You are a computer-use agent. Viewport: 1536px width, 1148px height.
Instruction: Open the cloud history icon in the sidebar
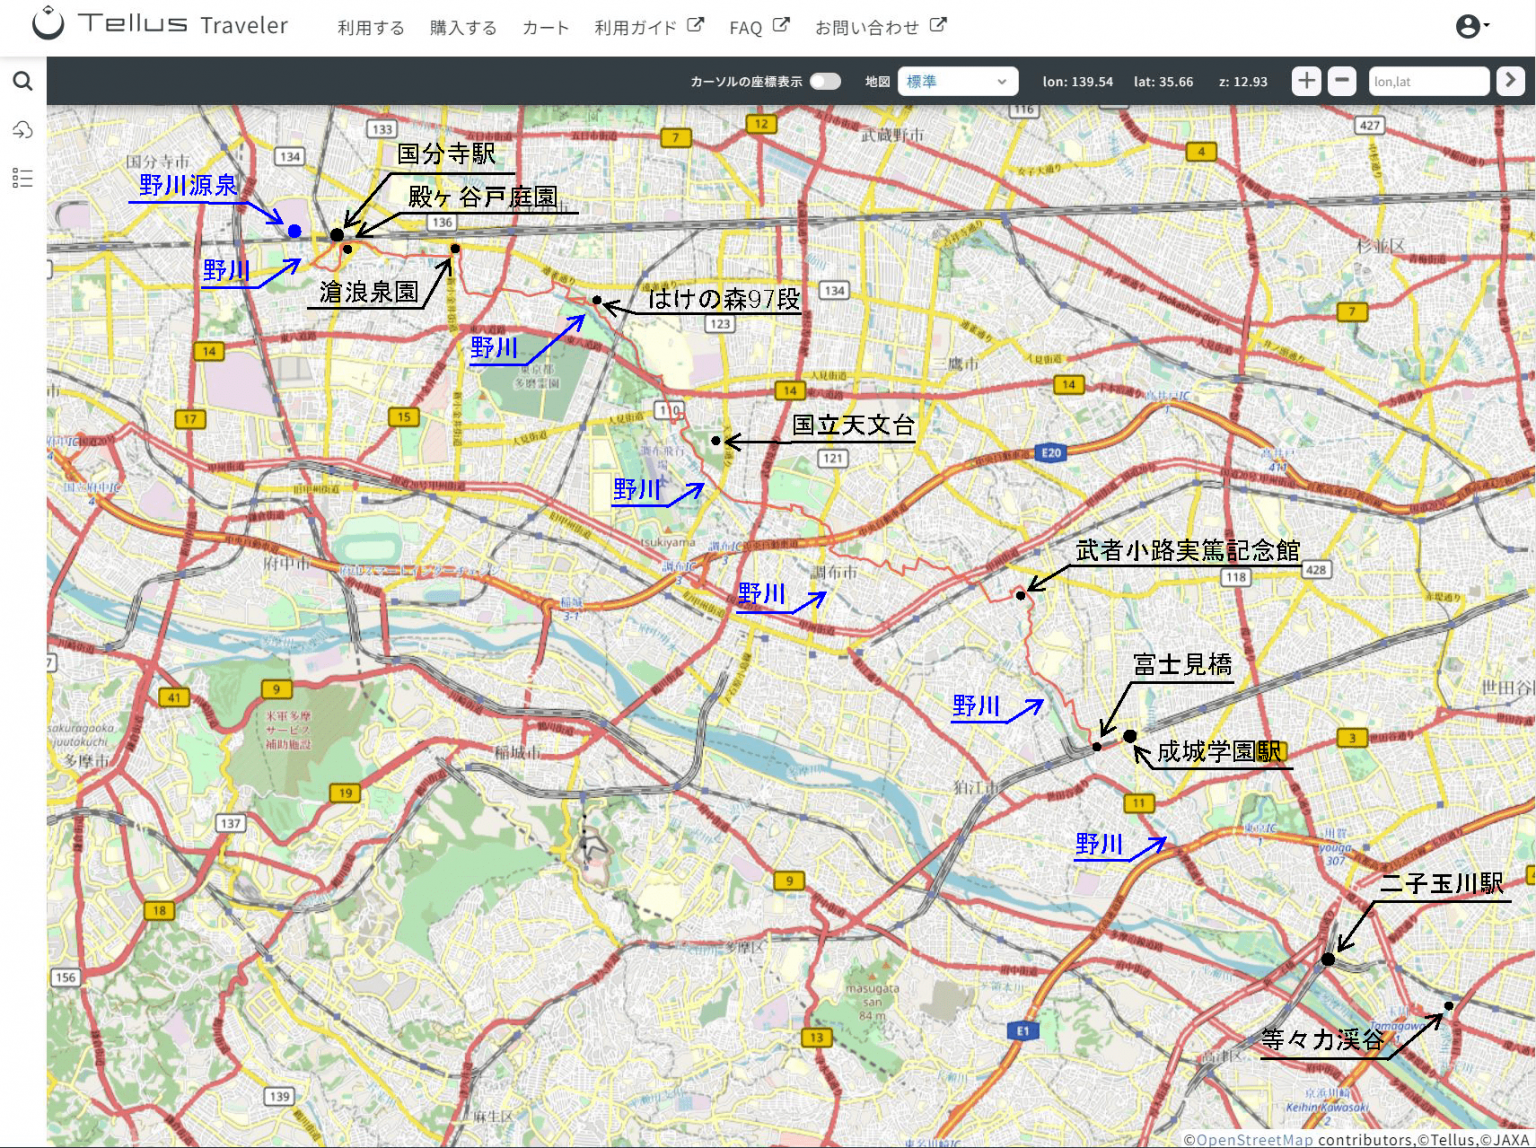pyautogui.click(x=22, y=130)
